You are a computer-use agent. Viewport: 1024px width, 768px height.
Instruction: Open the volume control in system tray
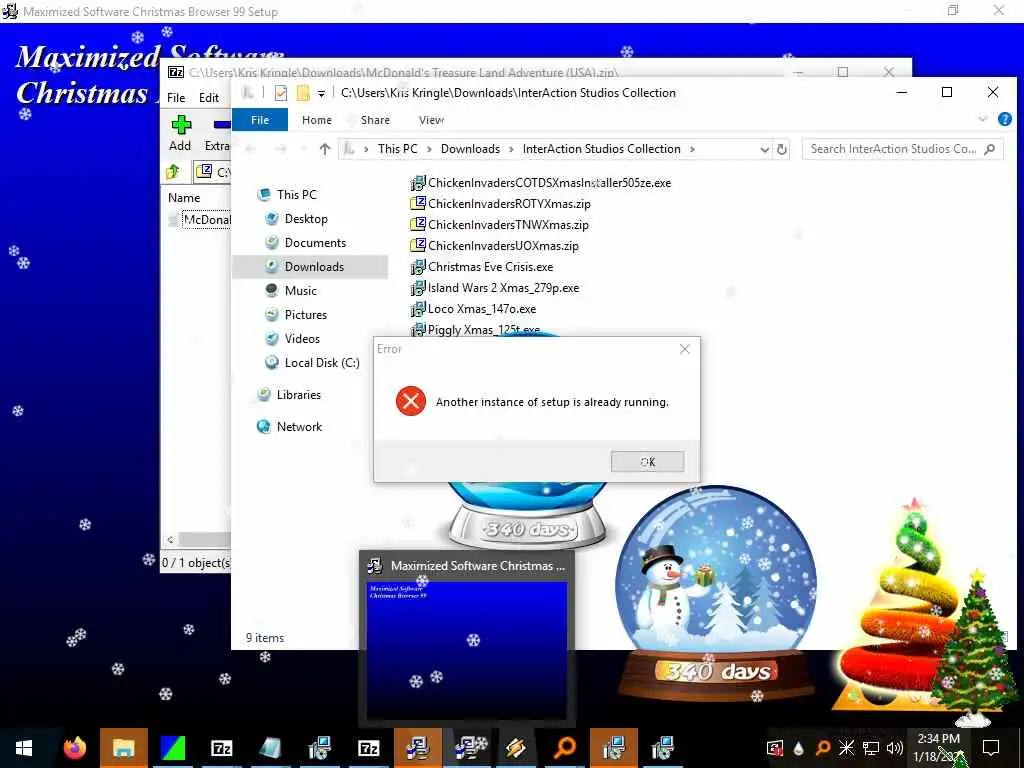coord(895,748)
